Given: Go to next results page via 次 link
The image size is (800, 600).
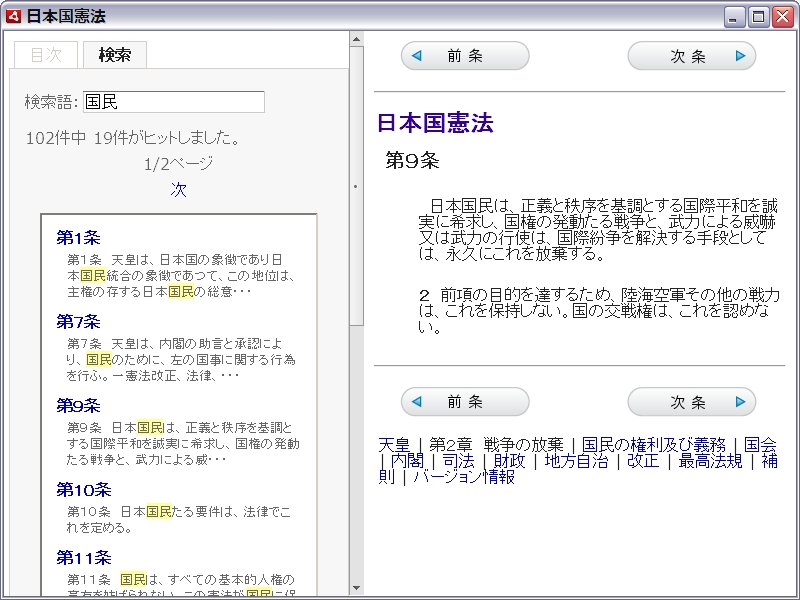Looking at the screenshot, I should point(178,189).
